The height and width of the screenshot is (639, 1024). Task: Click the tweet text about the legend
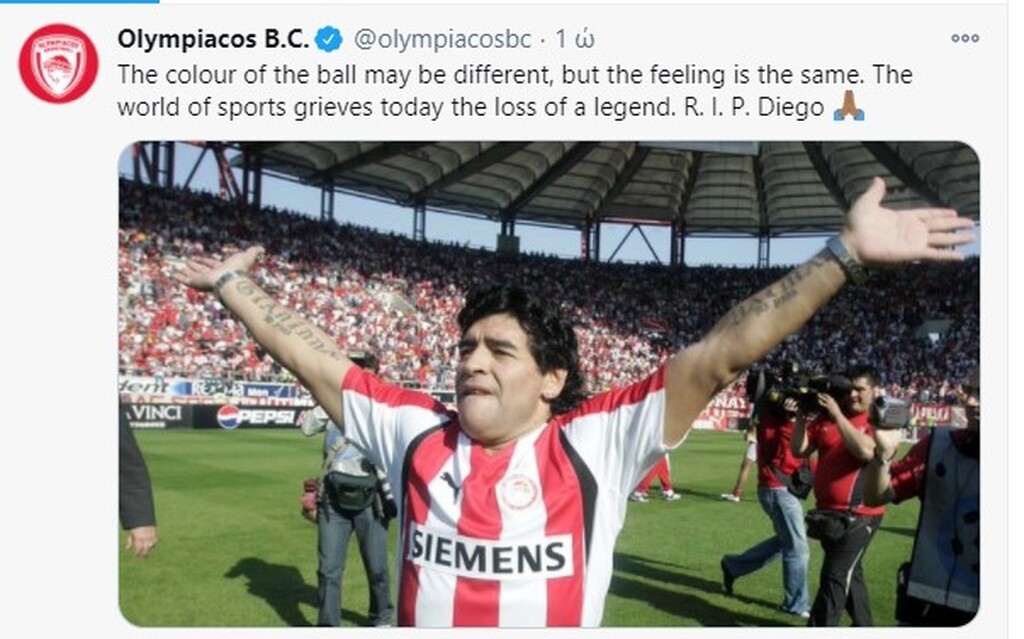click(515, 90)
